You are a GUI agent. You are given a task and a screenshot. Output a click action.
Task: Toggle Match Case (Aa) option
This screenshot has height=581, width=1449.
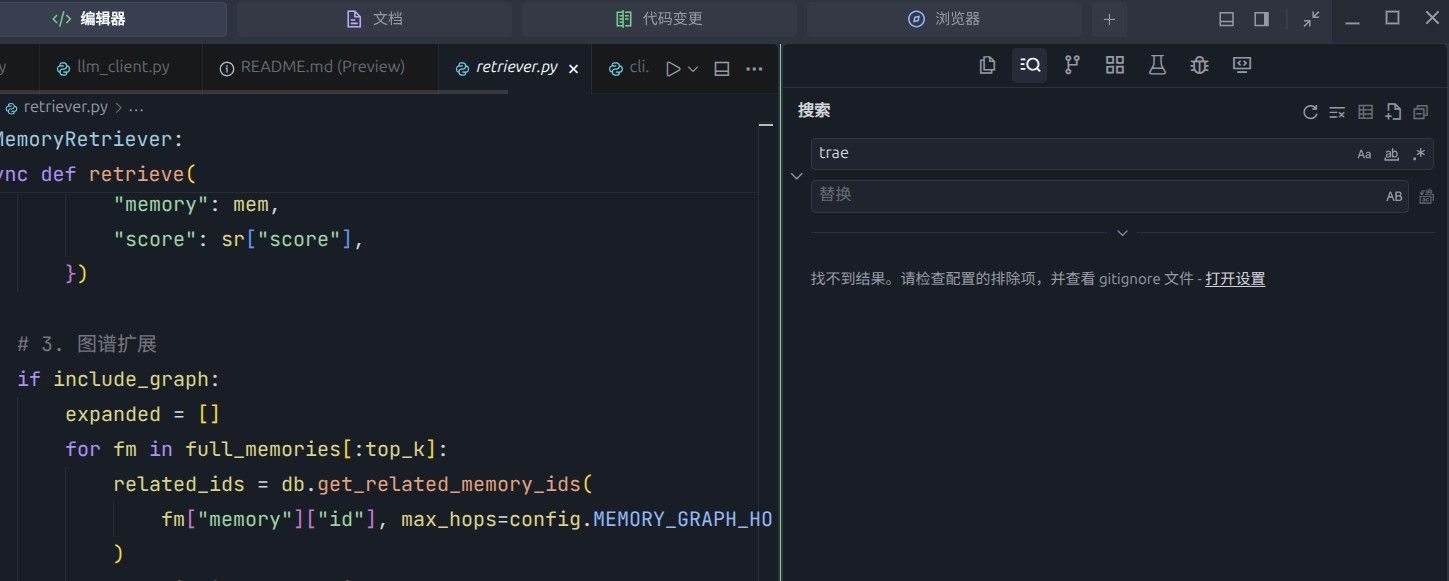[x=1364, y=154]
